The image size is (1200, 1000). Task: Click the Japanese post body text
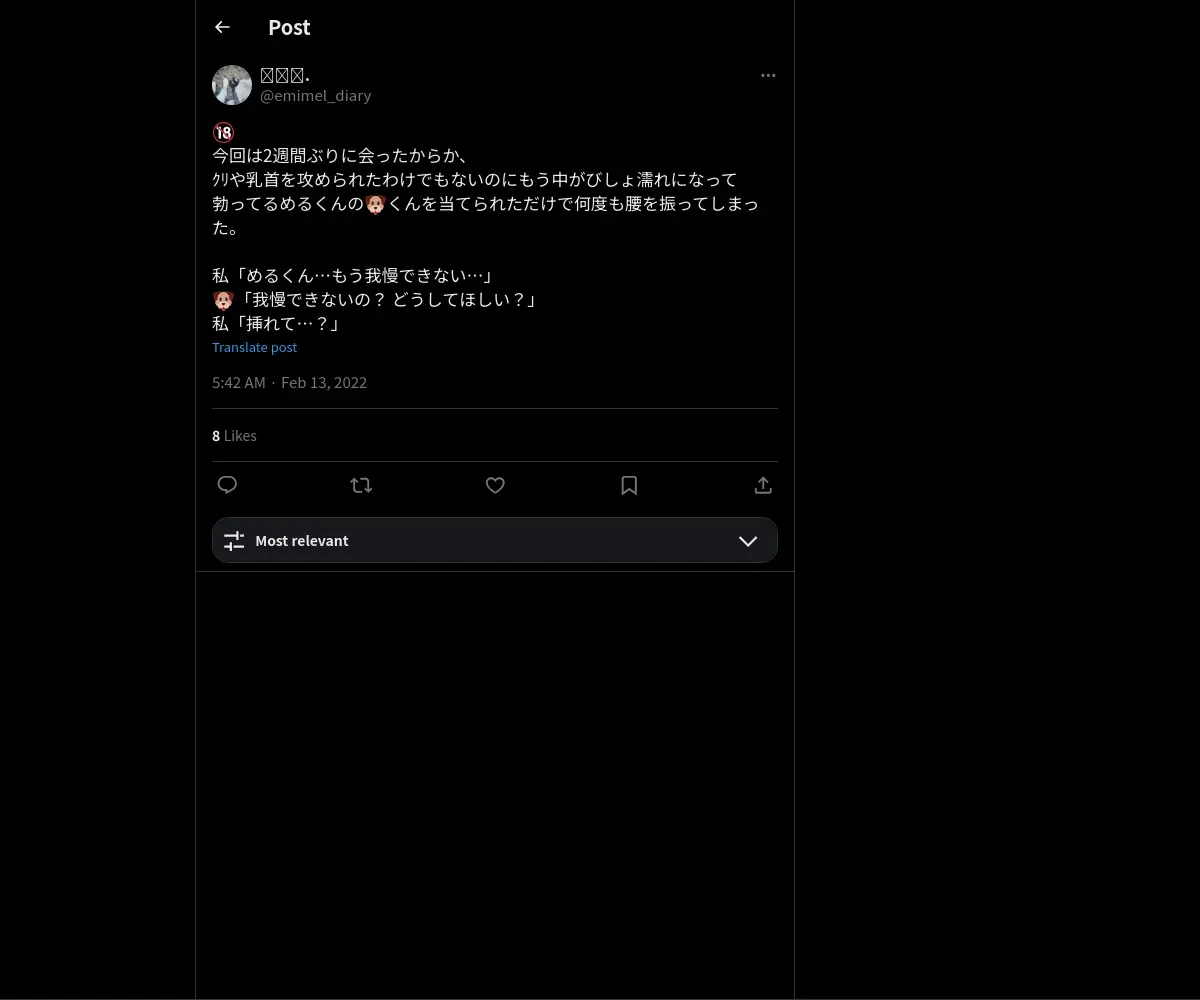tap(486, 228)
